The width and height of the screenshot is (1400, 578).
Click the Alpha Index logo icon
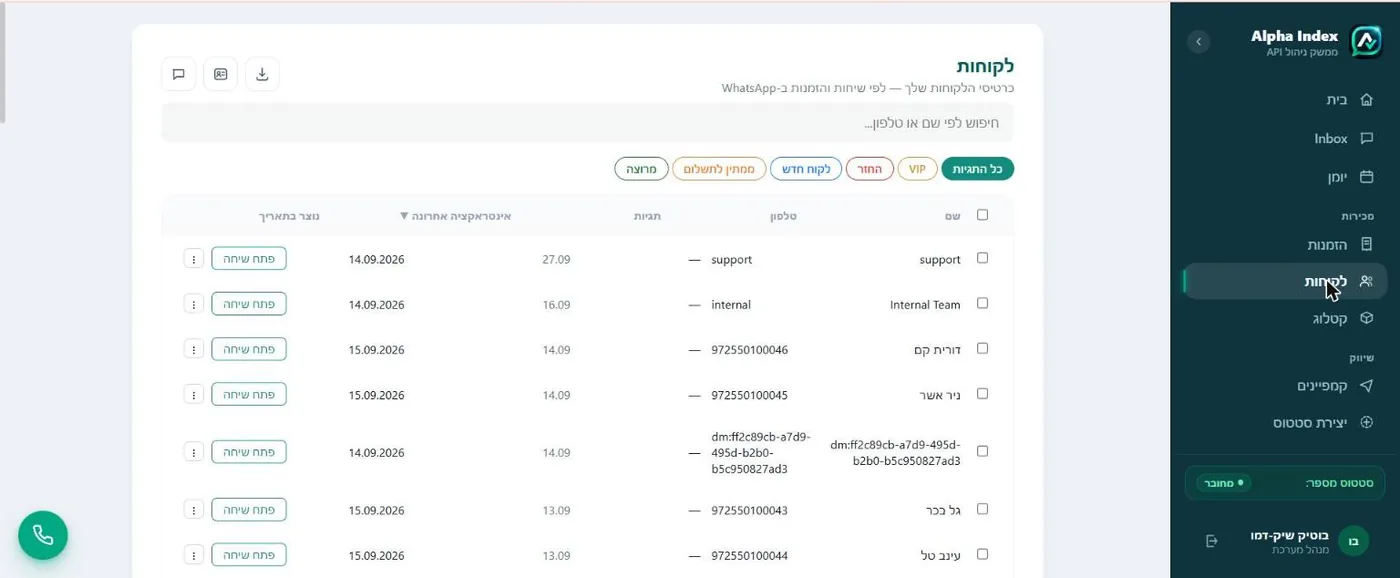tap(1365, 42)
